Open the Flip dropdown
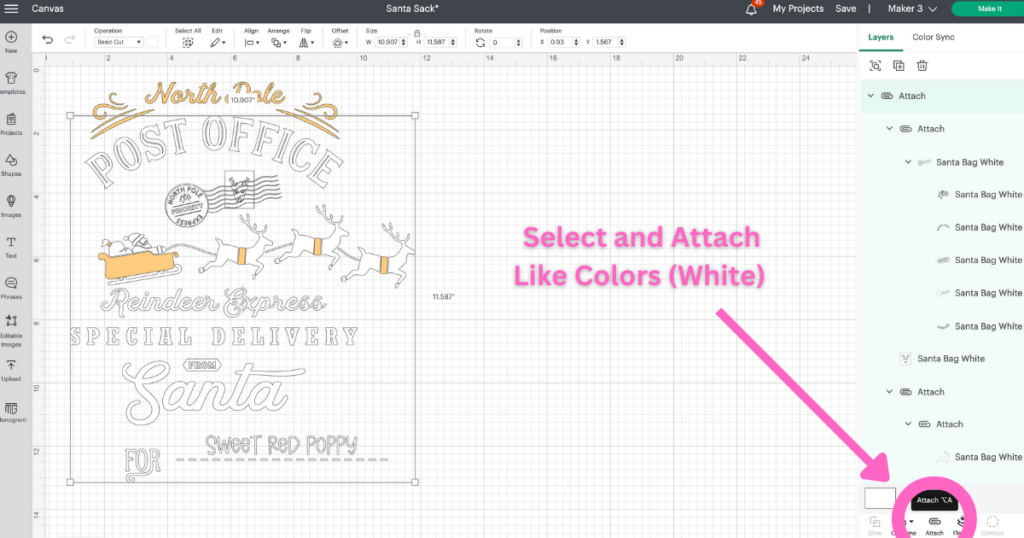1024x538 pixels. [x=306, y=42]
